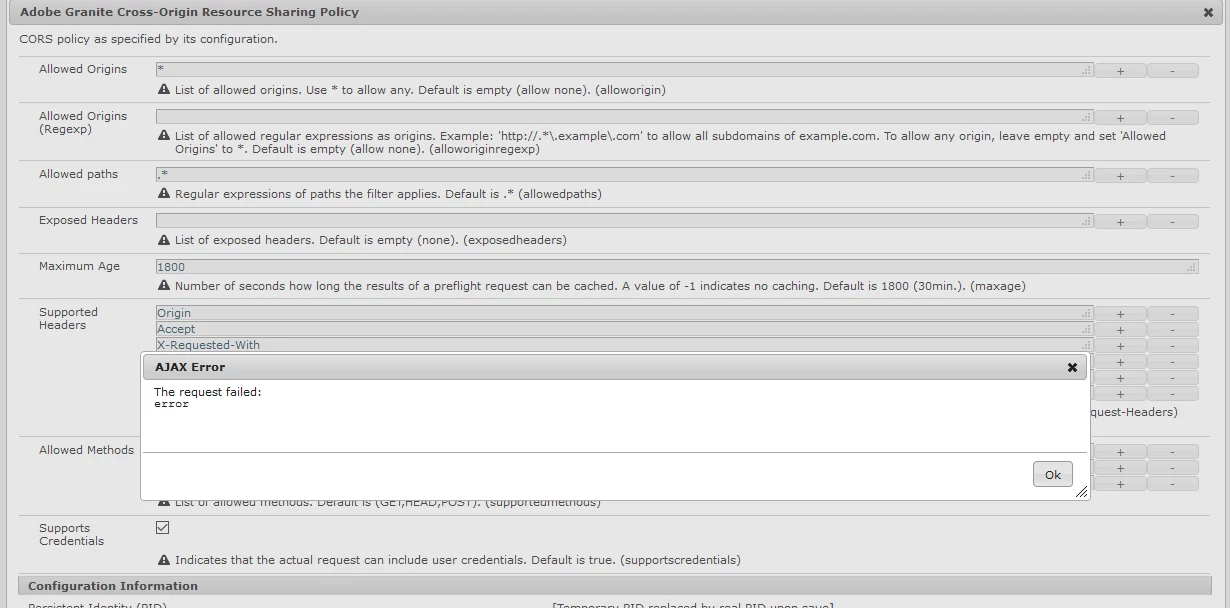Remove the Origin supported header row
The image size is (1230, 608).
tap(1172, 314)
